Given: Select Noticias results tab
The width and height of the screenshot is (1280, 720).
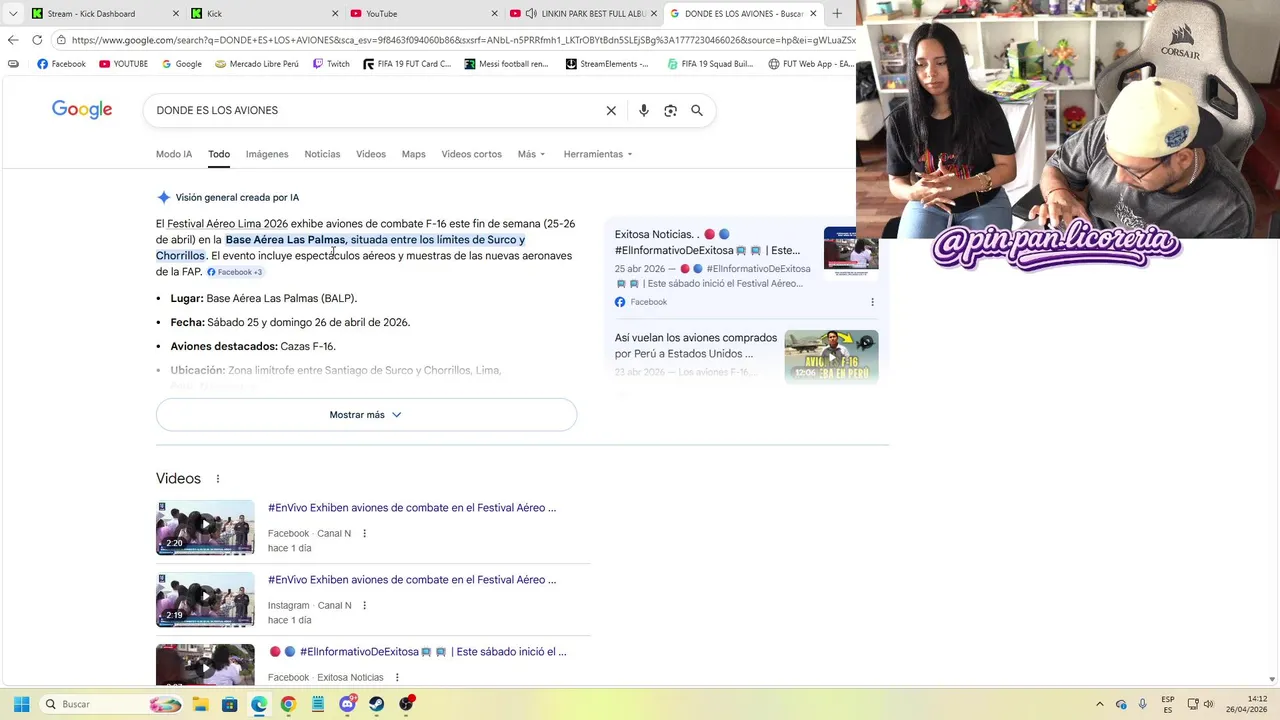Looking at the screenshot, I should click(322, 154).
